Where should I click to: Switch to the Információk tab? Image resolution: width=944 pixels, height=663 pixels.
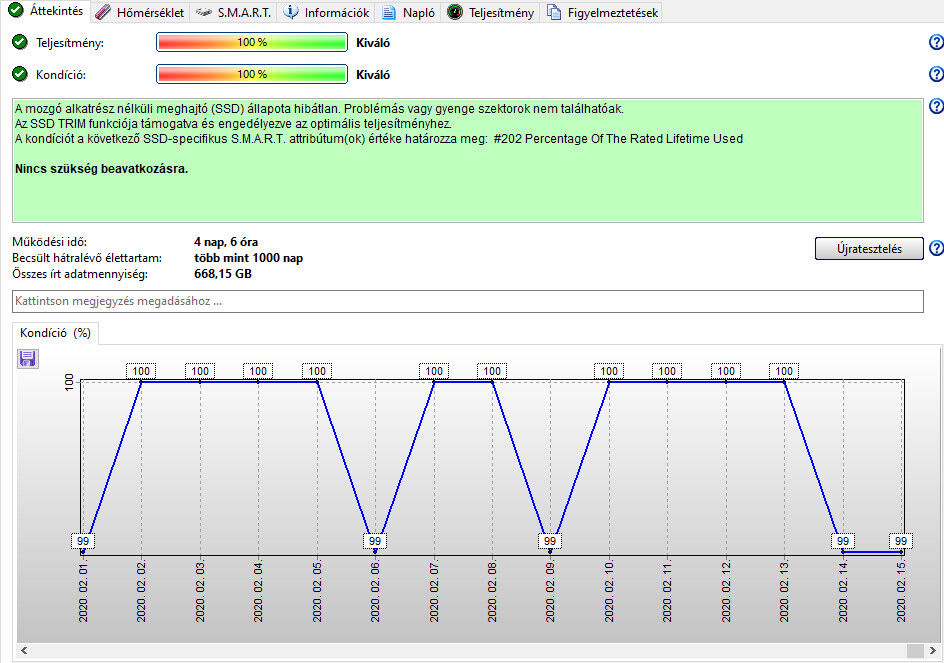pyautogui.click(x=326, y=13)
